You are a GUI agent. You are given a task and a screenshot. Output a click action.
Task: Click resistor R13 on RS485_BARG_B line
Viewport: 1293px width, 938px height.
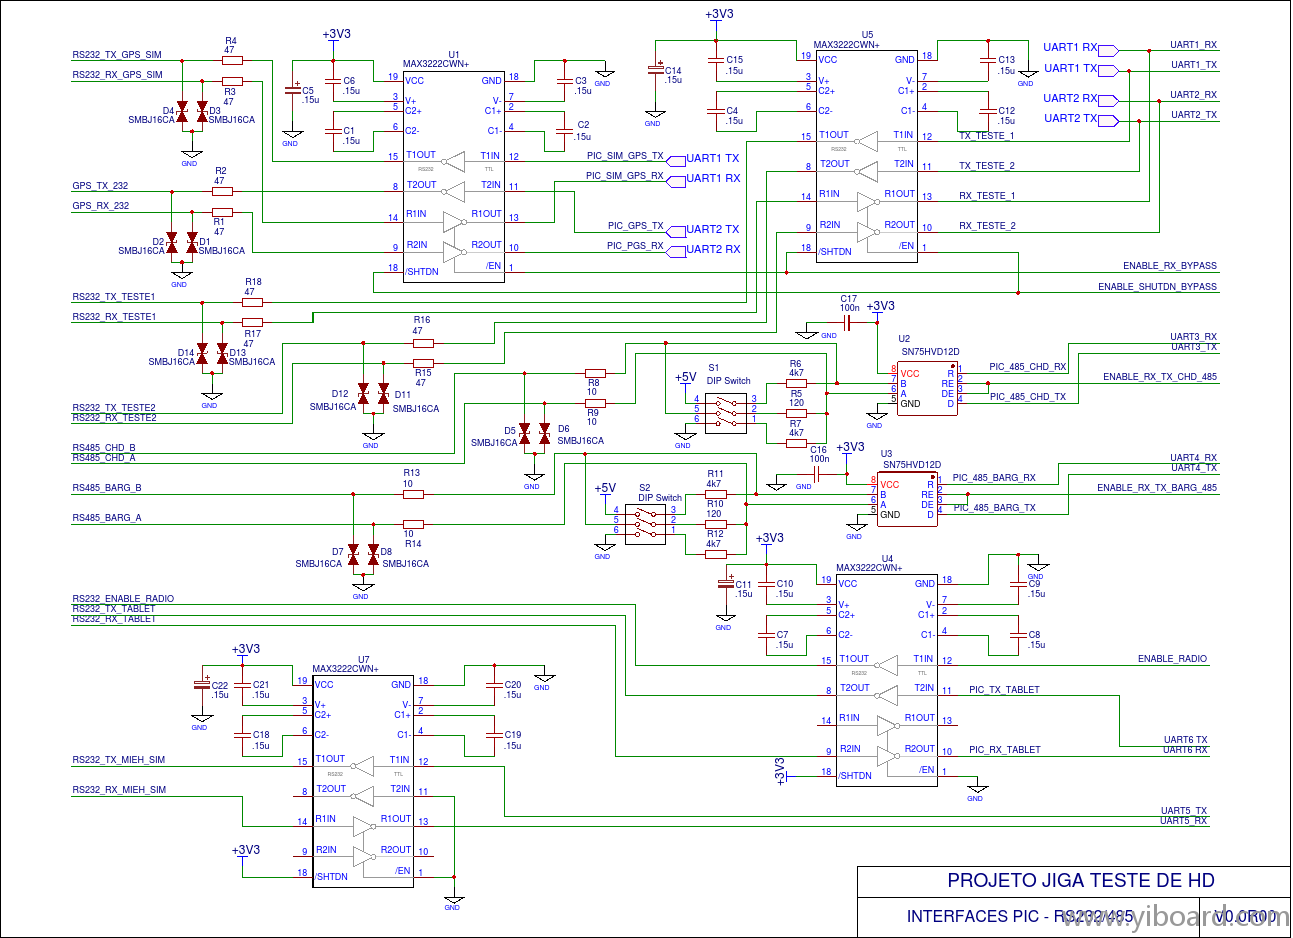412,494
